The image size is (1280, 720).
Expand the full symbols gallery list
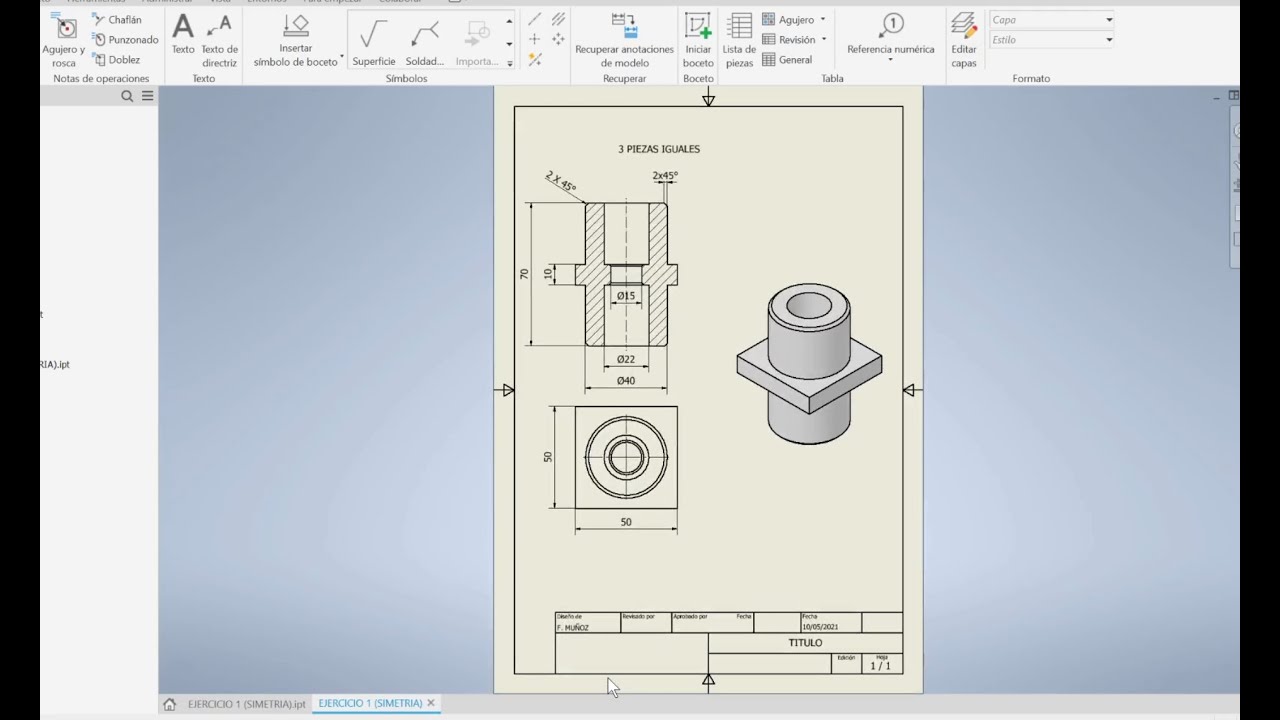click(x=509, y=63)
